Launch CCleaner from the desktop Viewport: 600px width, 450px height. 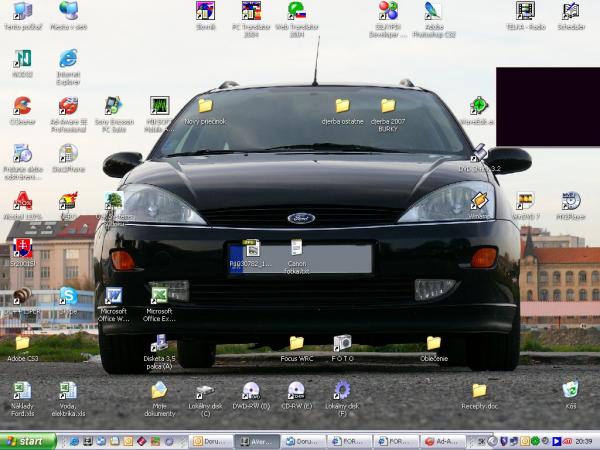[22, 106]
